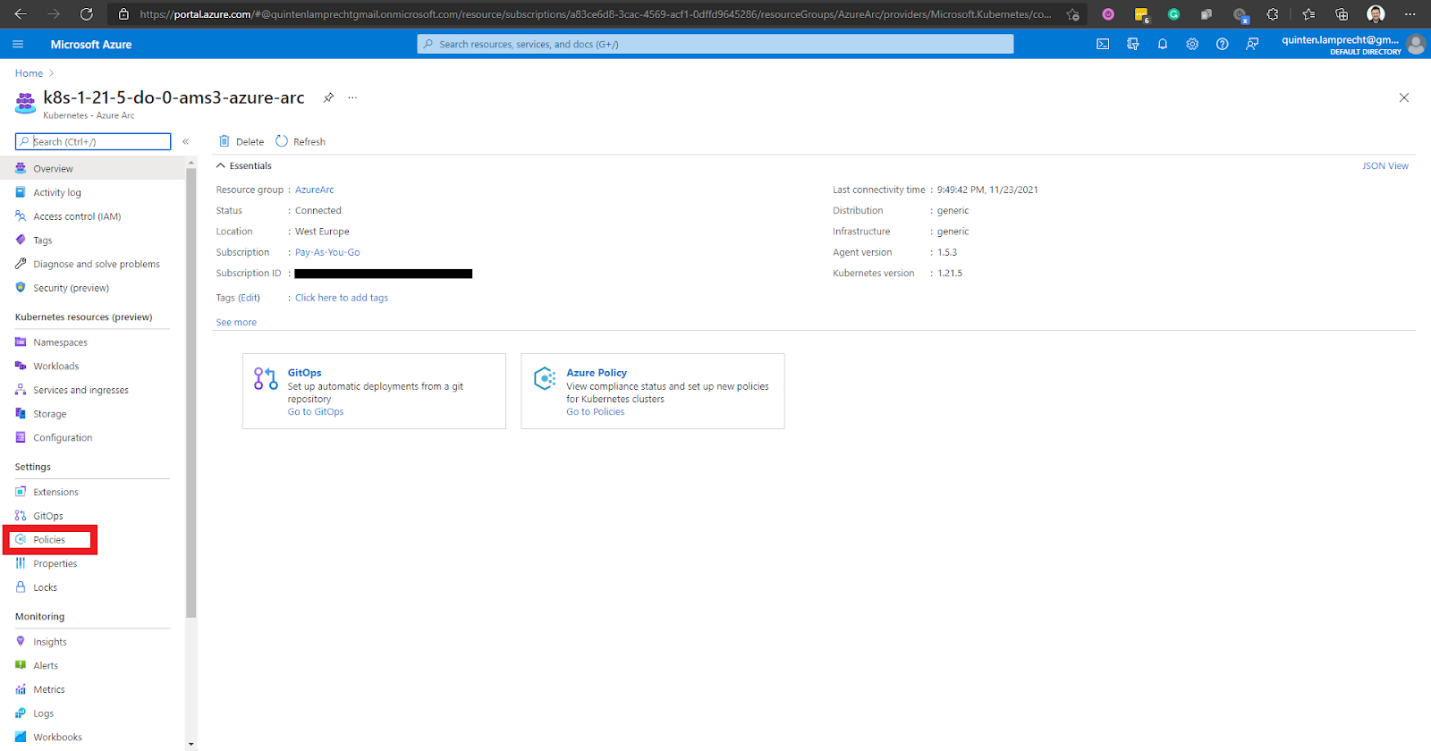The width and height of the screenshot is (1431, 751).
Task: Open portal settings gear
Action: (1192, 44)
